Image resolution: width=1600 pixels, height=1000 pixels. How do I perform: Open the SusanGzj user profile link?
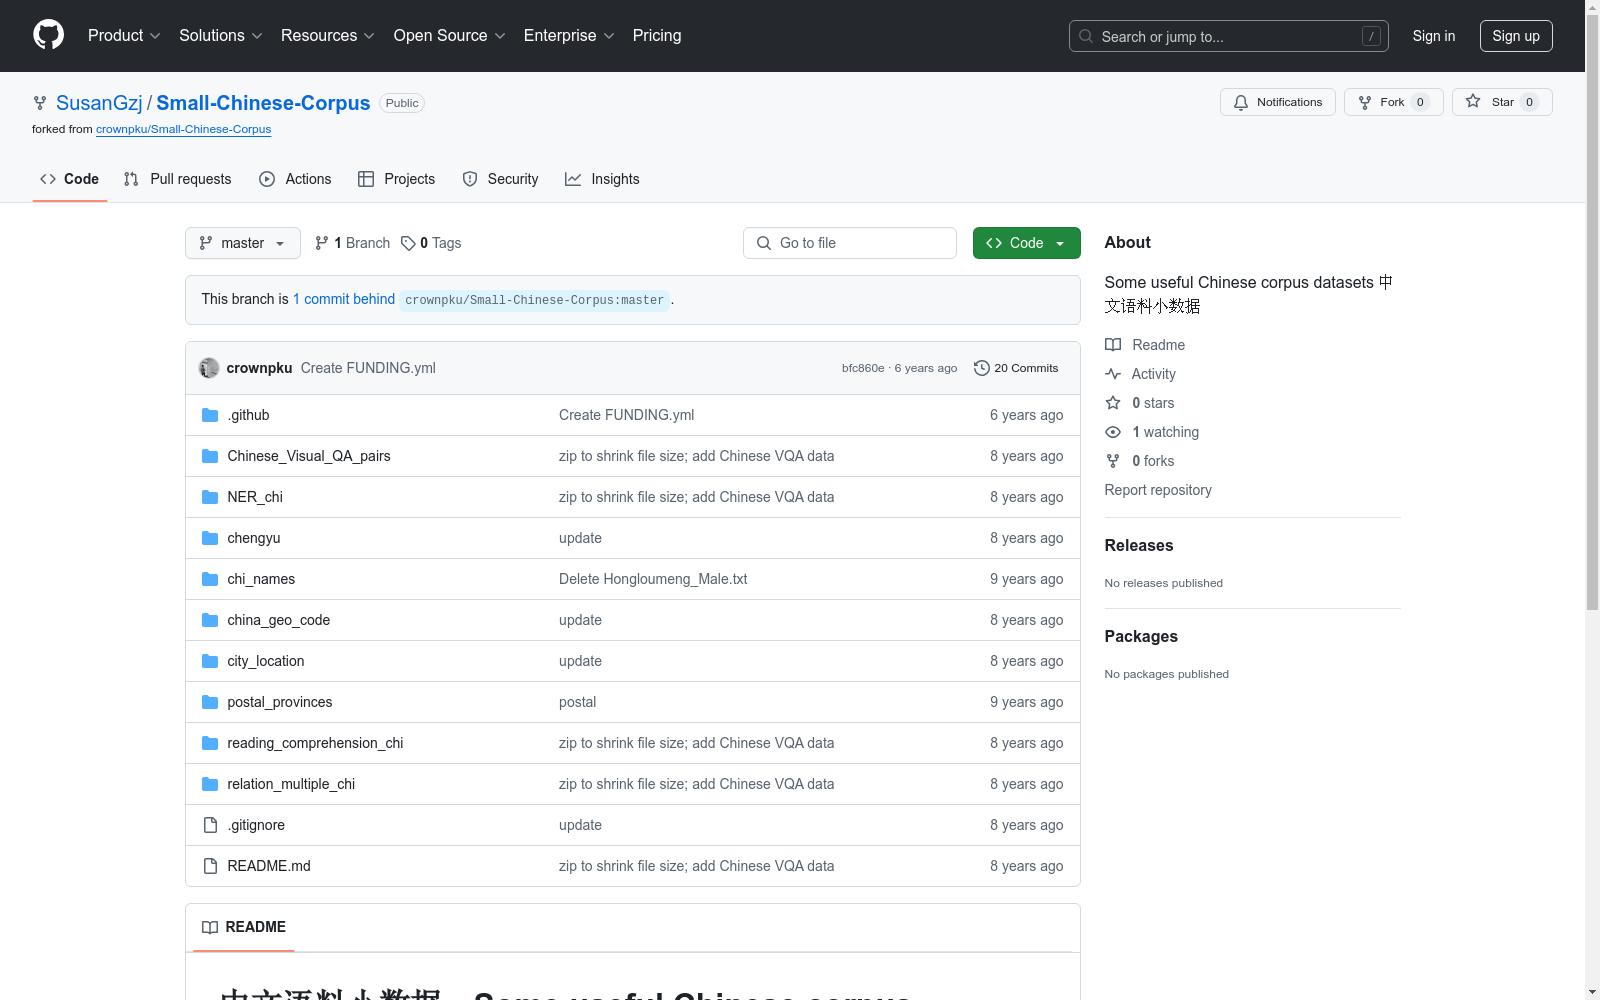(x=99, y=103)
